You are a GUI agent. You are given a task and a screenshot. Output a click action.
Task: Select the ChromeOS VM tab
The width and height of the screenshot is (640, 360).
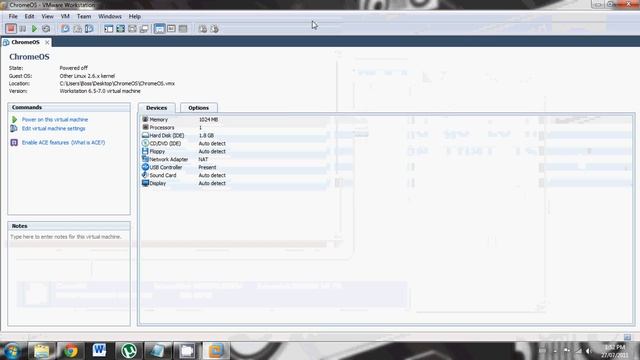coord(25,42)
